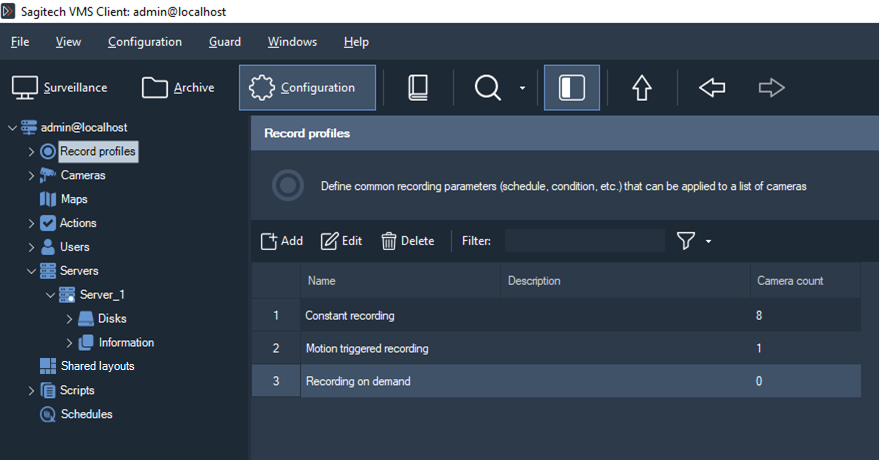The height and width of the screenshot is (461, 880).
Task: Open the Surveillance monitor view
Action: [60, 88]
